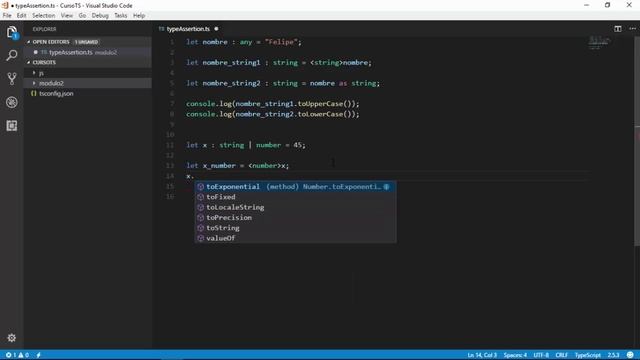The image size is (640, 360).
Task: Open tsconfig.json in the explorer
Action: click(x=88, y=93)
